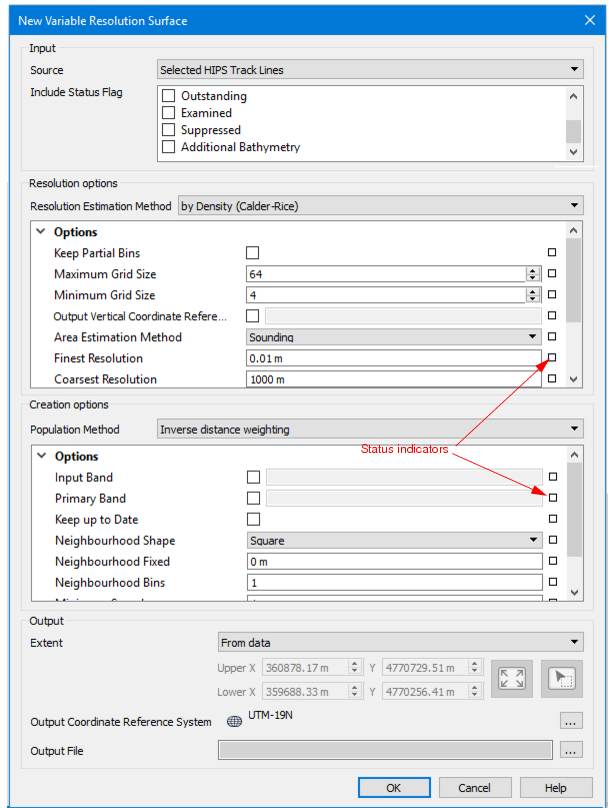609x808 pixels.
Task: Browse for Output Coordinate Reference System
Action: (570, 721)
